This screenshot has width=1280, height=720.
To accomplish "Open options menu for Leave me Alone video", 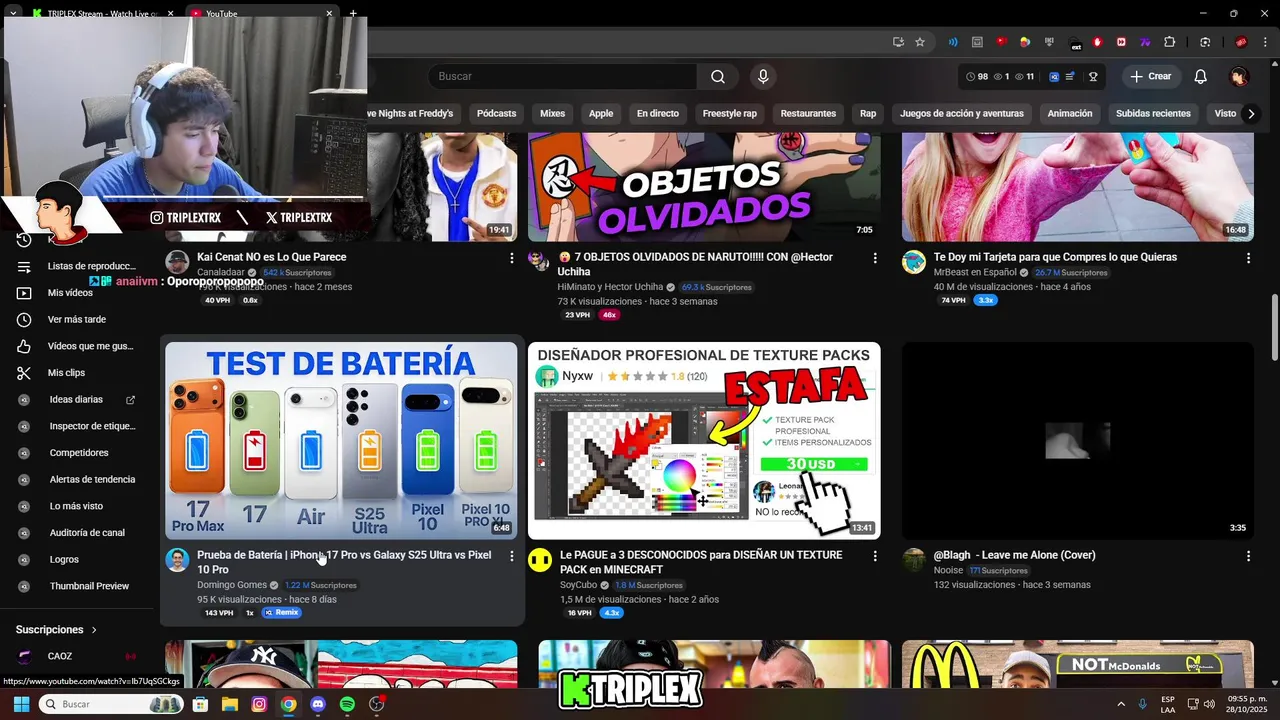I will 1248,556.
